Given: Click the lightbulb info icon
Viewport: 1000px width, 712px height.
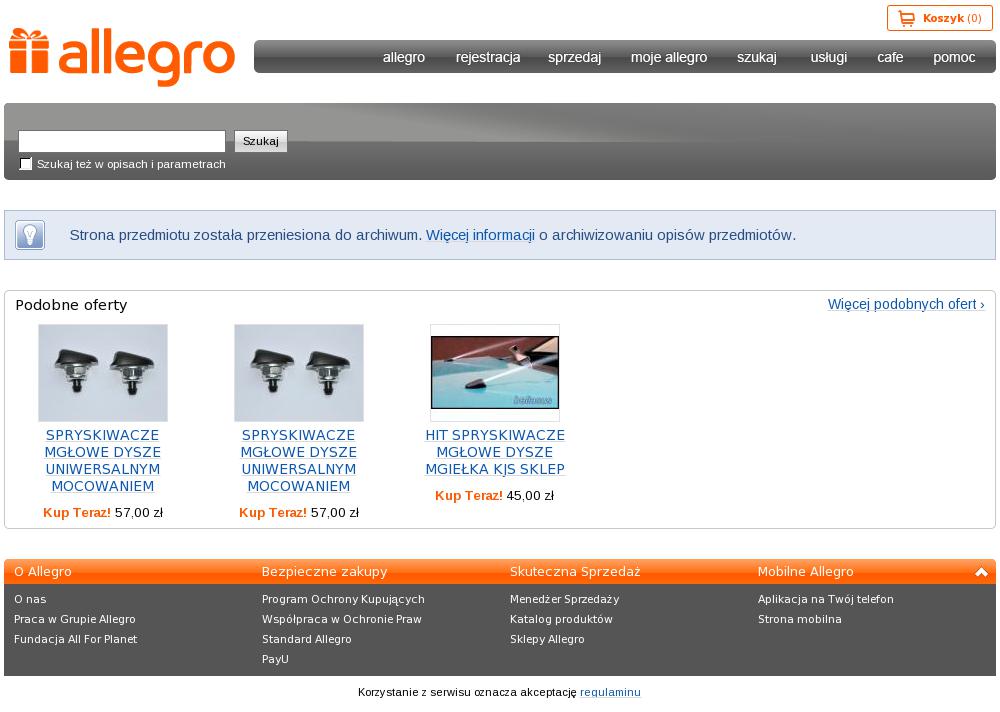Looking at the screenshot, I should click(x=30, y=235).
